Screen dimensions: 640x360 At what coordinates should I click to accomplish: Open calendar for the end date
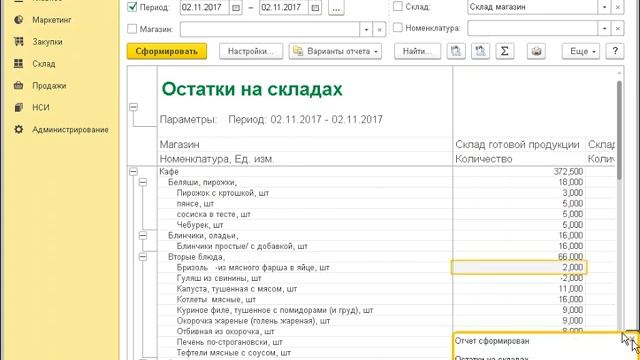pyautogui.click(x=315, y=8)
